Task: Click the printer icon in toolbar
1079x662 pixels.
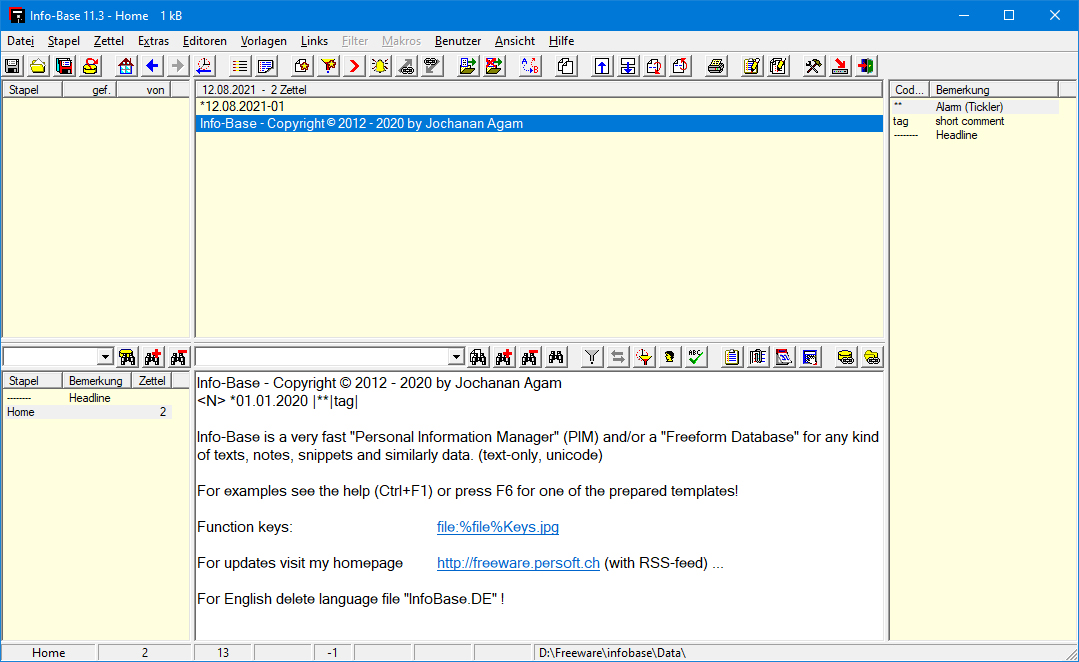Action: coord(716,66)
